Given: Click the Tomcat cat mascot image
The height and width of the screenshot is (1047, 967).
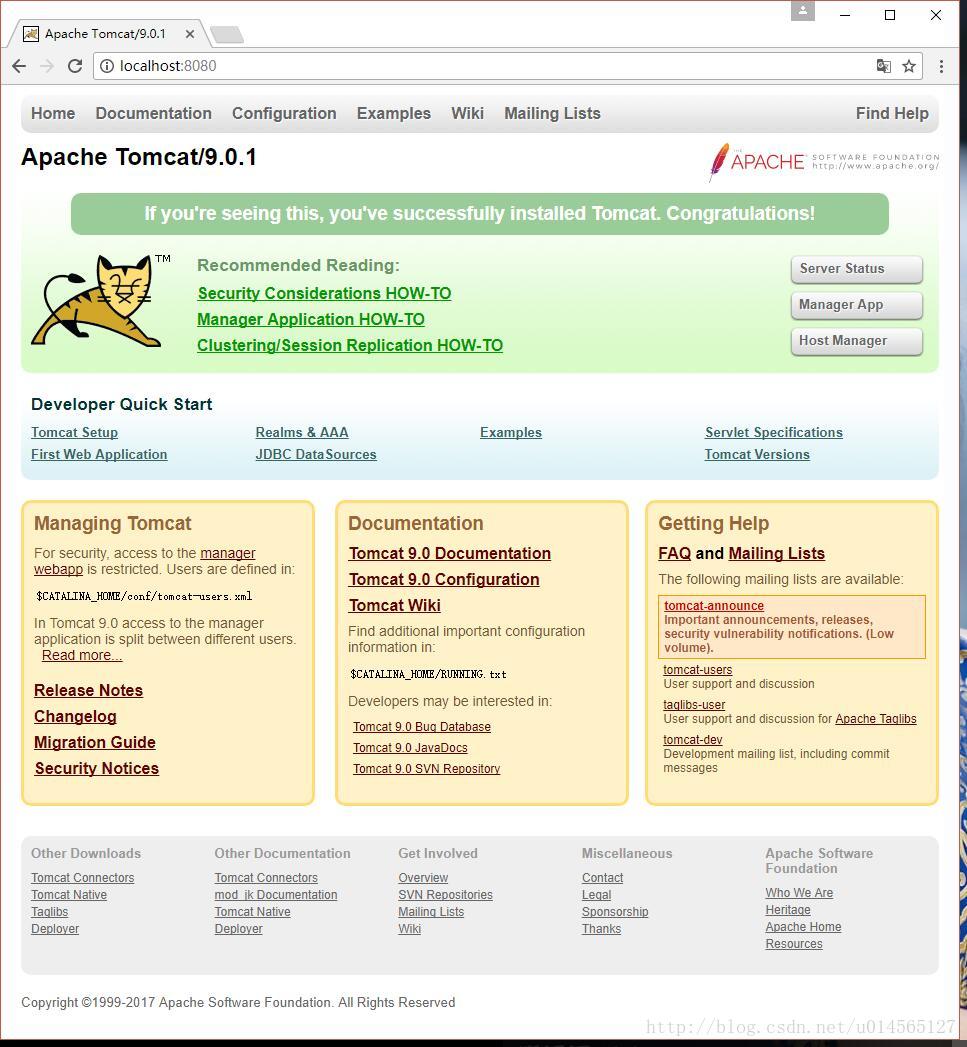Looking at the screenshot, I should 100,300.
